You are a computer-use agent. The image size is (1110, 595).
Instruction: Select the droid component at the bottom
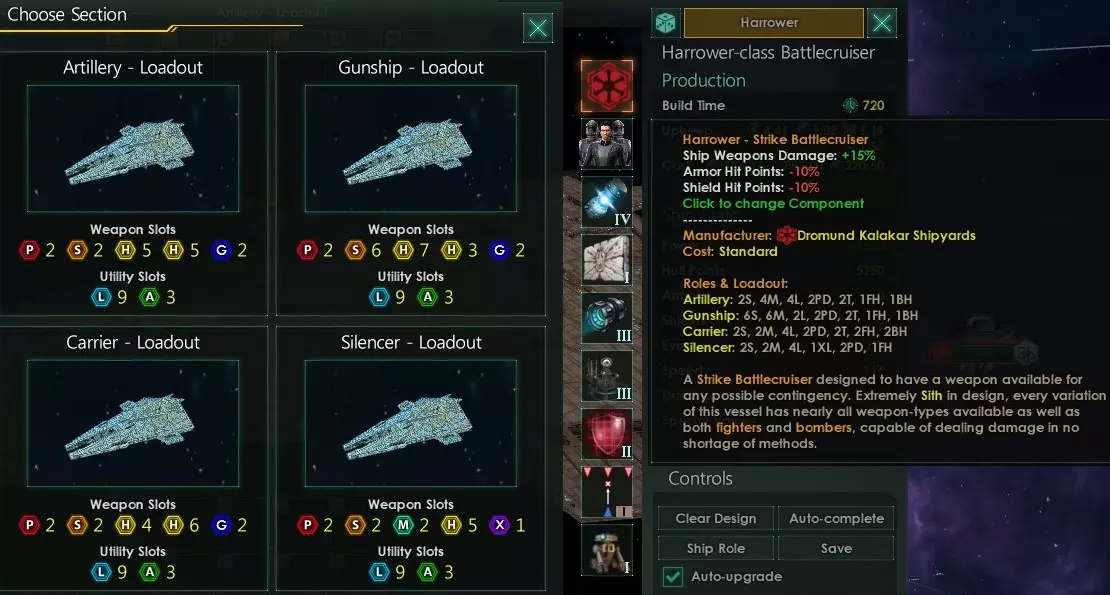coord(607,550)
